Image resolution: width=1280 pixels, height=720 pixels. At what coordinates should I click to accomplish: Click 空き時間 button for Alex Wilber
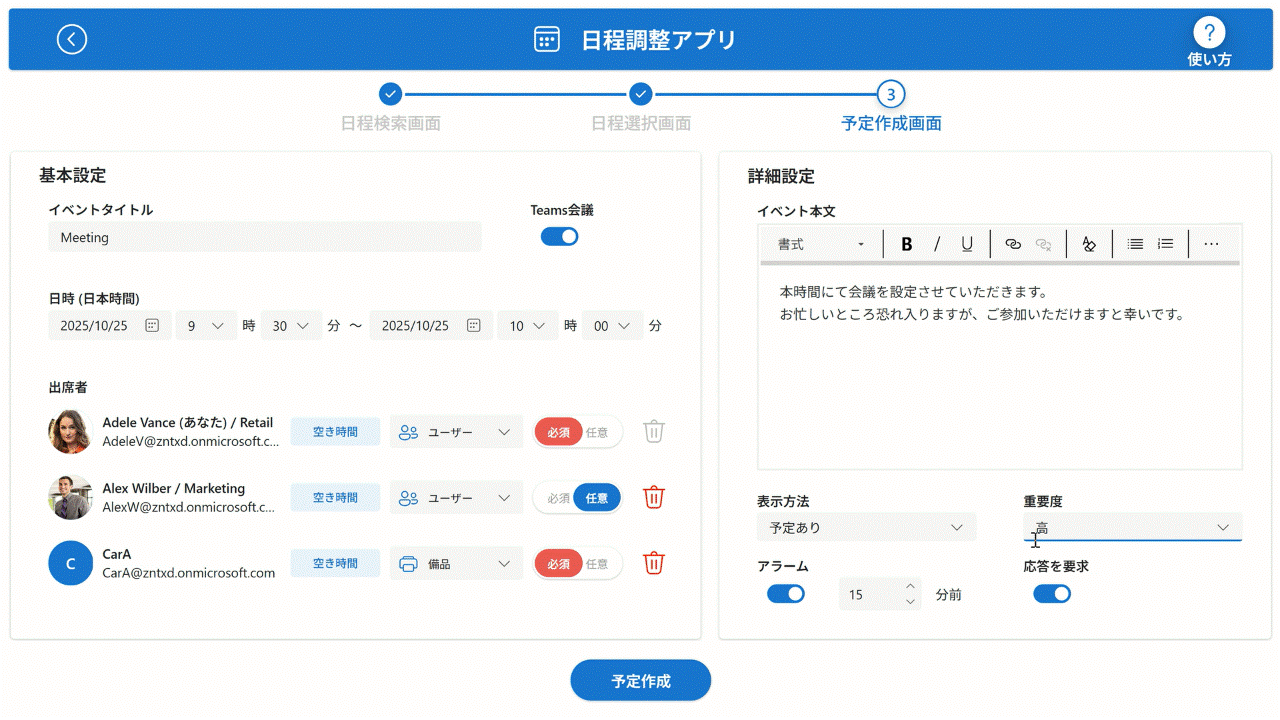pyautogui.click(x=335, y=498)
